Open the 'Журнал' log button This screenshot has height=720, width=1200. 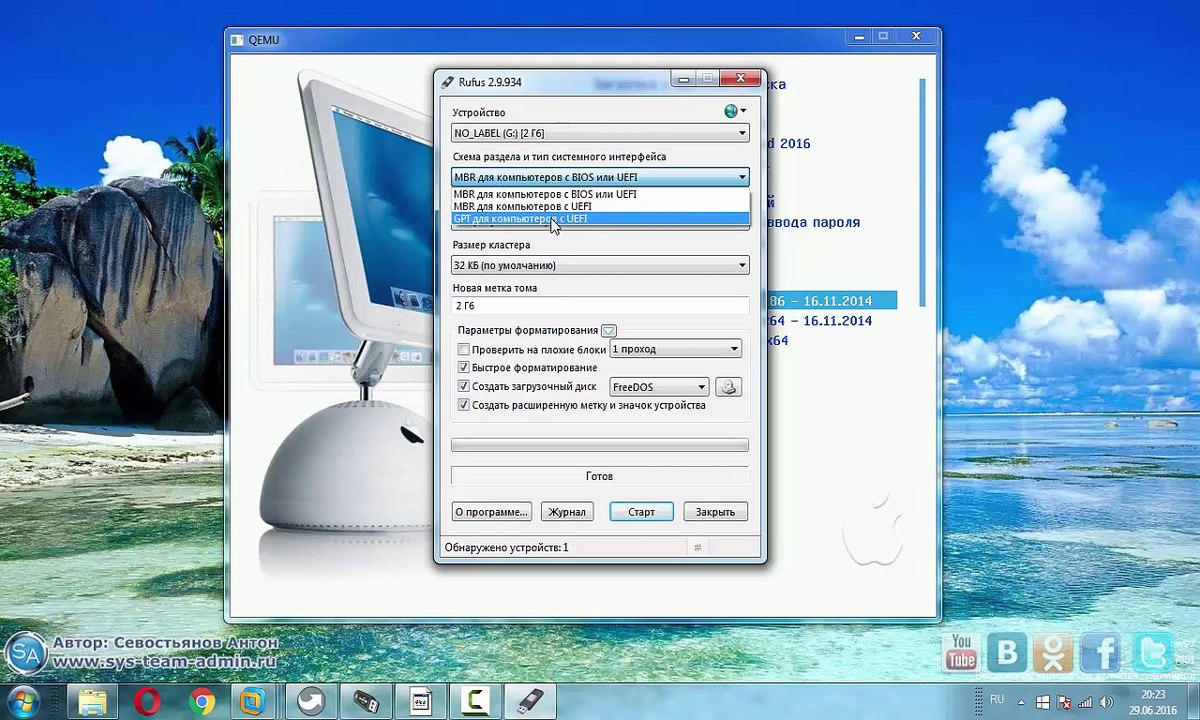pos(566,512)
